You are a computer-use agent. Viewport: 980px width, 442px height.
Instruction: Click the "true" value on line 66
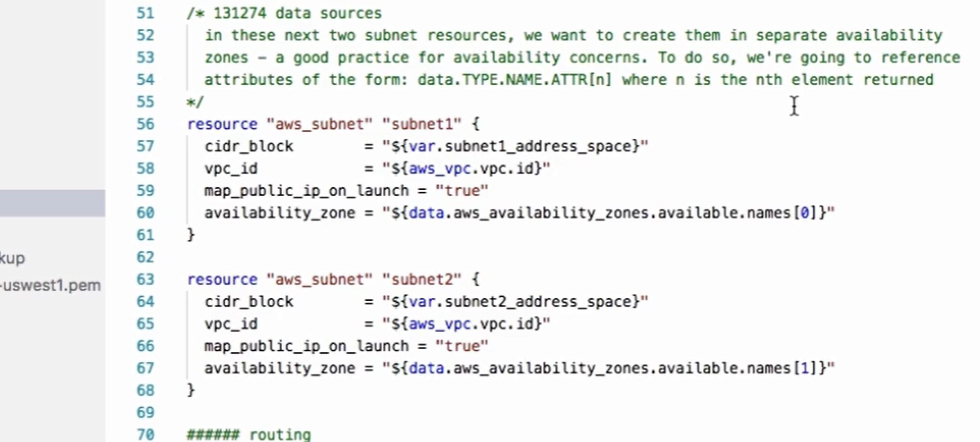click(462, 346)
